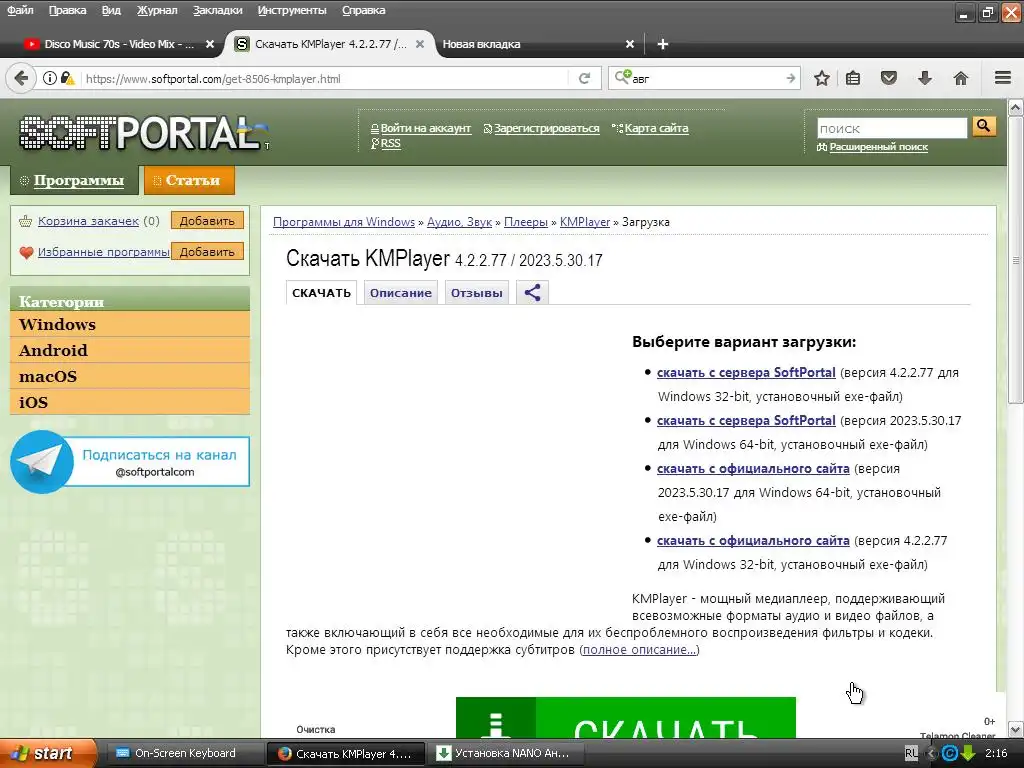
Task: Click the blue circular tray icon
Action: [950, 753]
